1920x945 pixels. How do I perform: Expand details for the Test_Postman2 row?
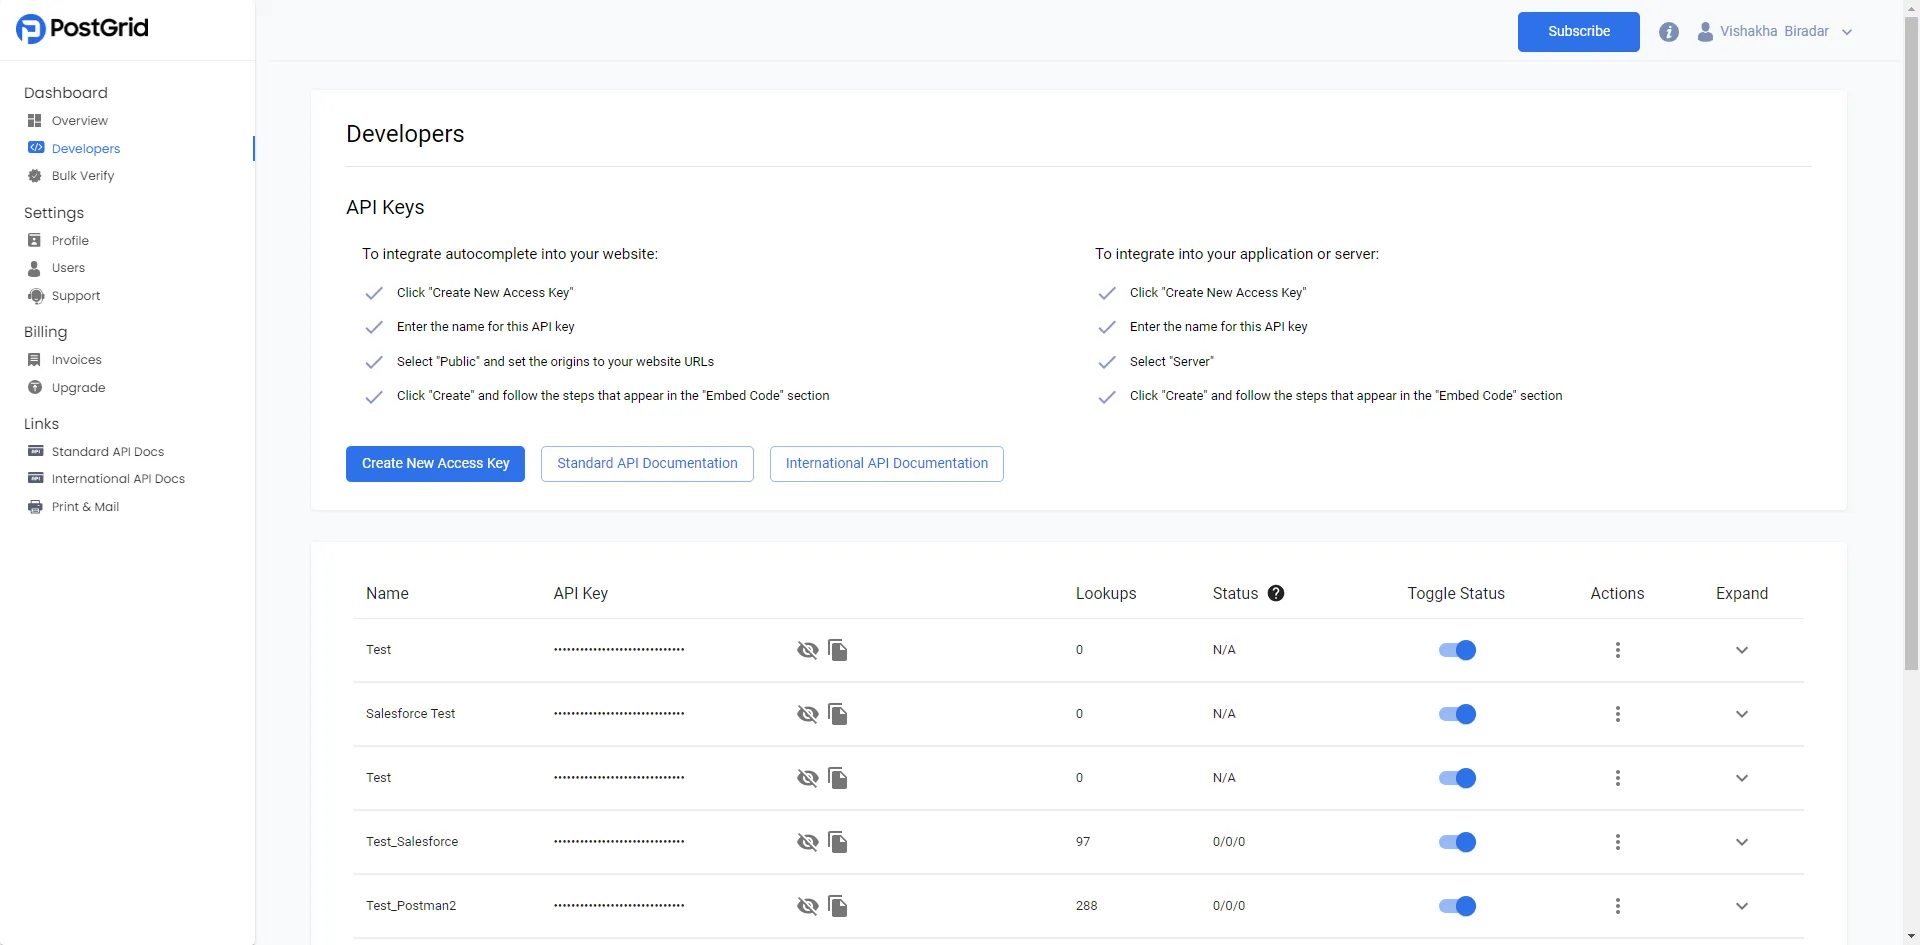point(1741,905)
